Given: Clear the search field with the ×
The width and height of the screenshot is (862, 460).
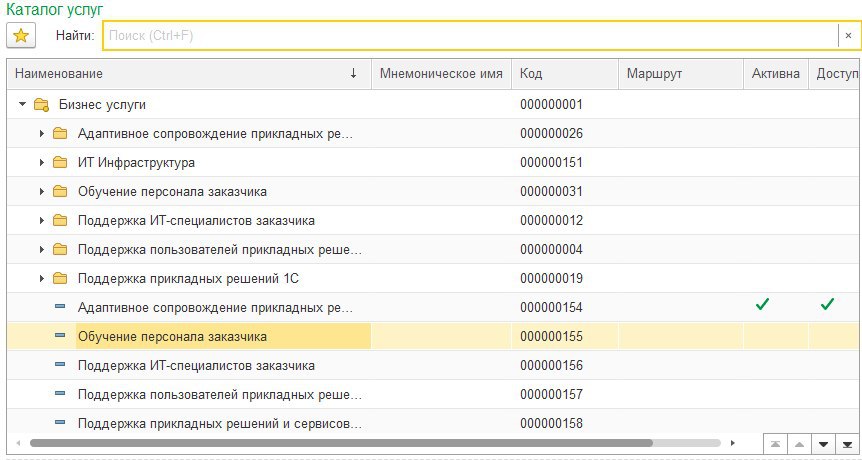Looking at the screenshot, I should tap(848, 36).
